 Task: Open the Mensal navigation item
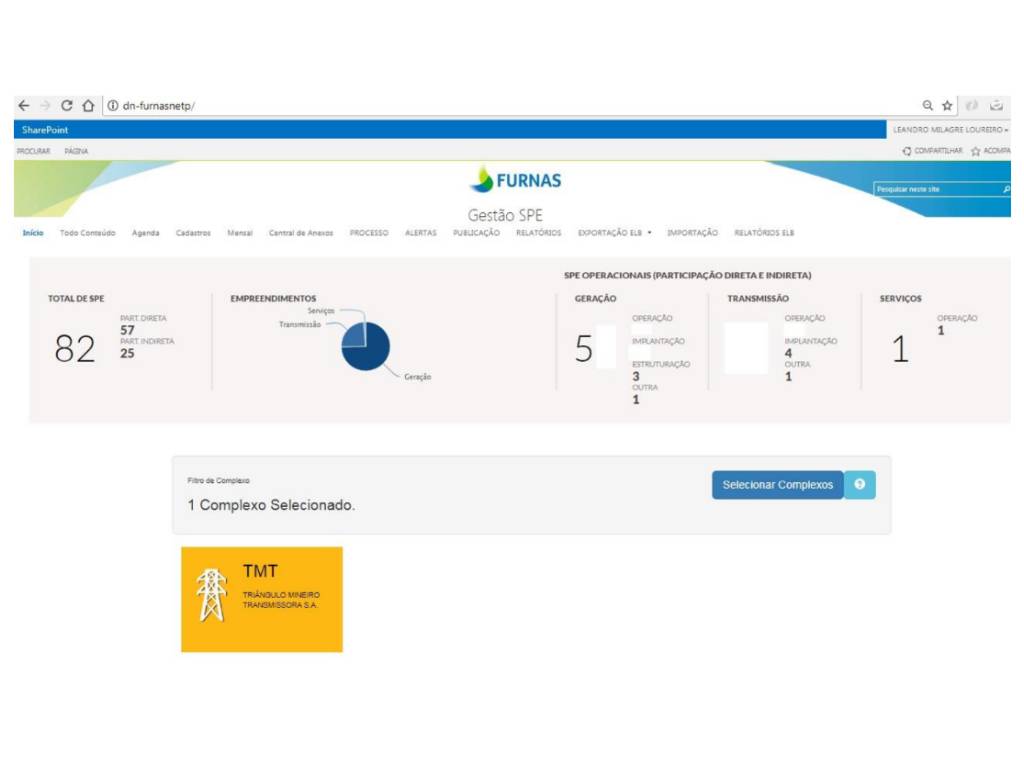240,232
